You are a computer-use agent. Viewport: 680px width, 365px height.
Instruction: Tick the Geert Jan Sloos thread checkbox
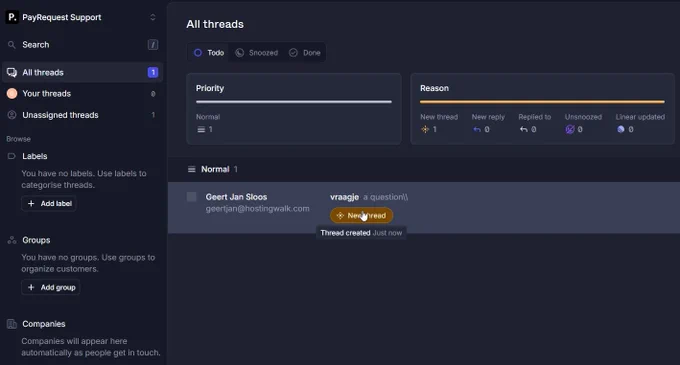pos(191,197)
